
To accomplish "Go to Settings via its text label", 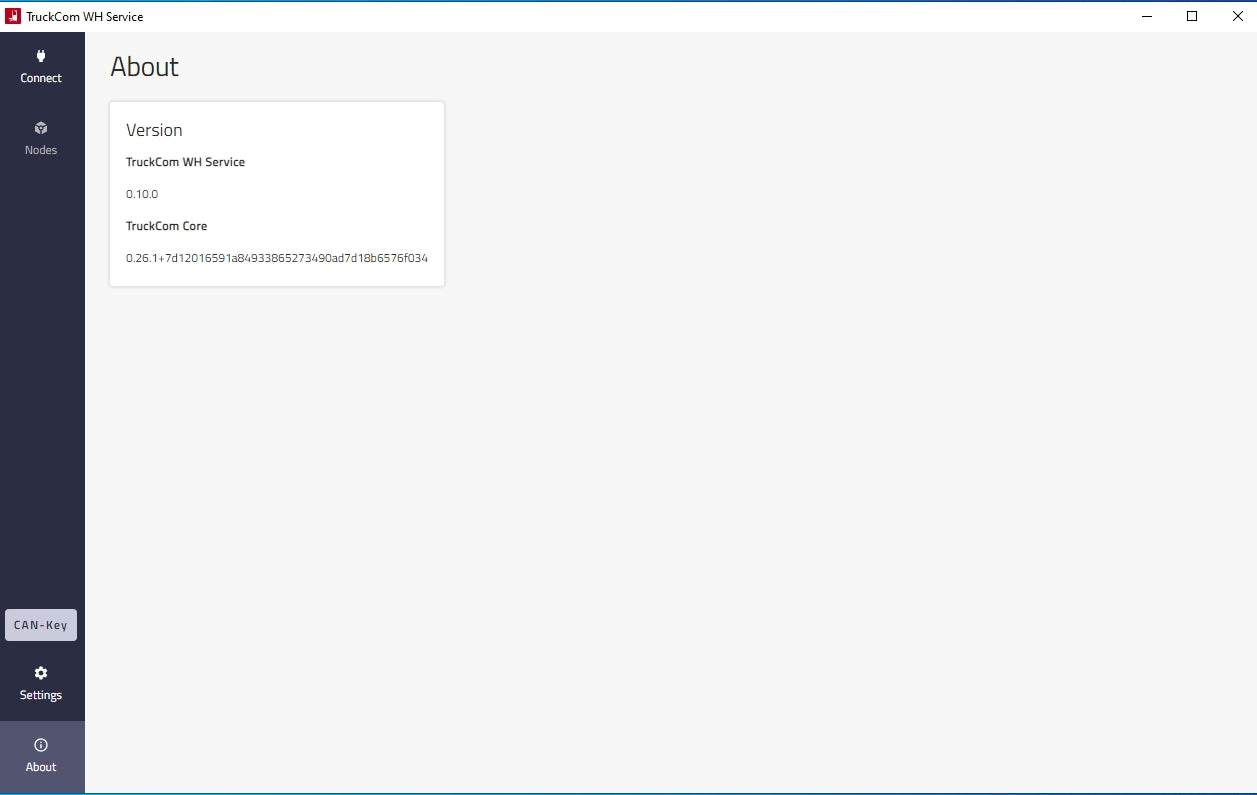I will 41,695.
